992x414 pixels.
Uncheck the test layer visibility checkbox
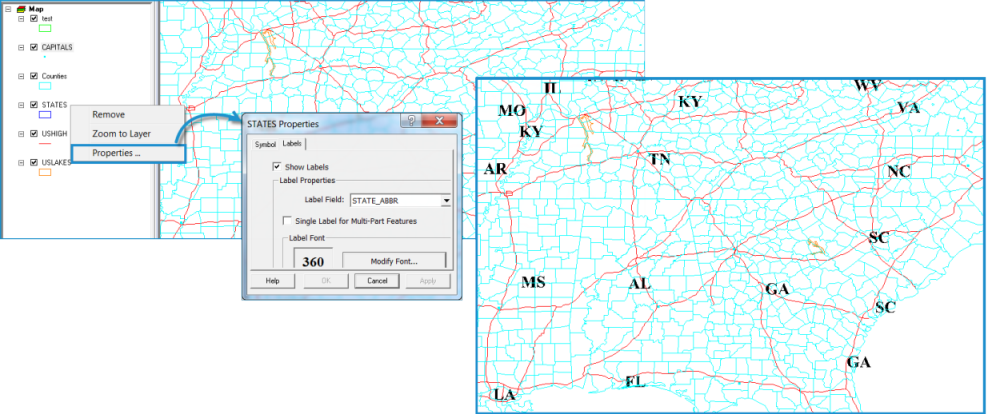pyautogui.click(x=34, y=18)
